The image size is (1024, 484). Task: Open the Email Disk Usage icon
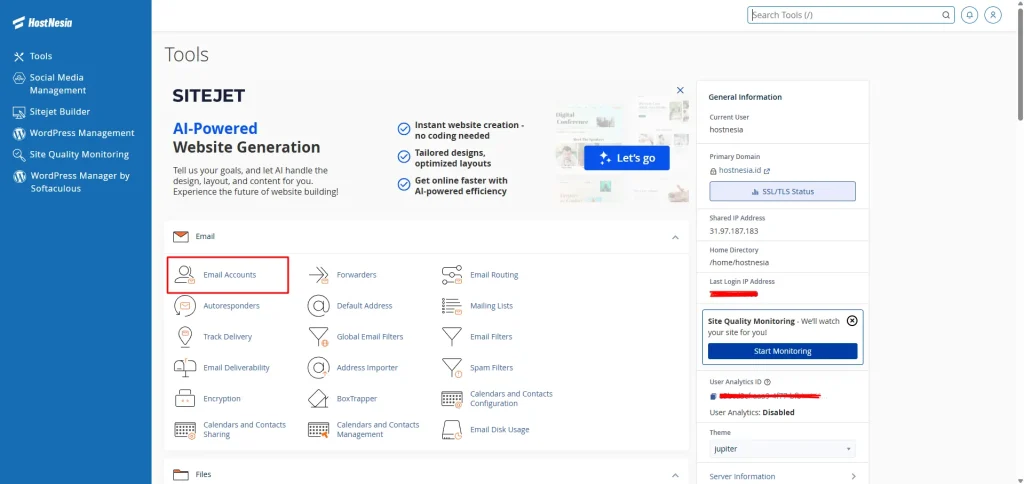452,430
